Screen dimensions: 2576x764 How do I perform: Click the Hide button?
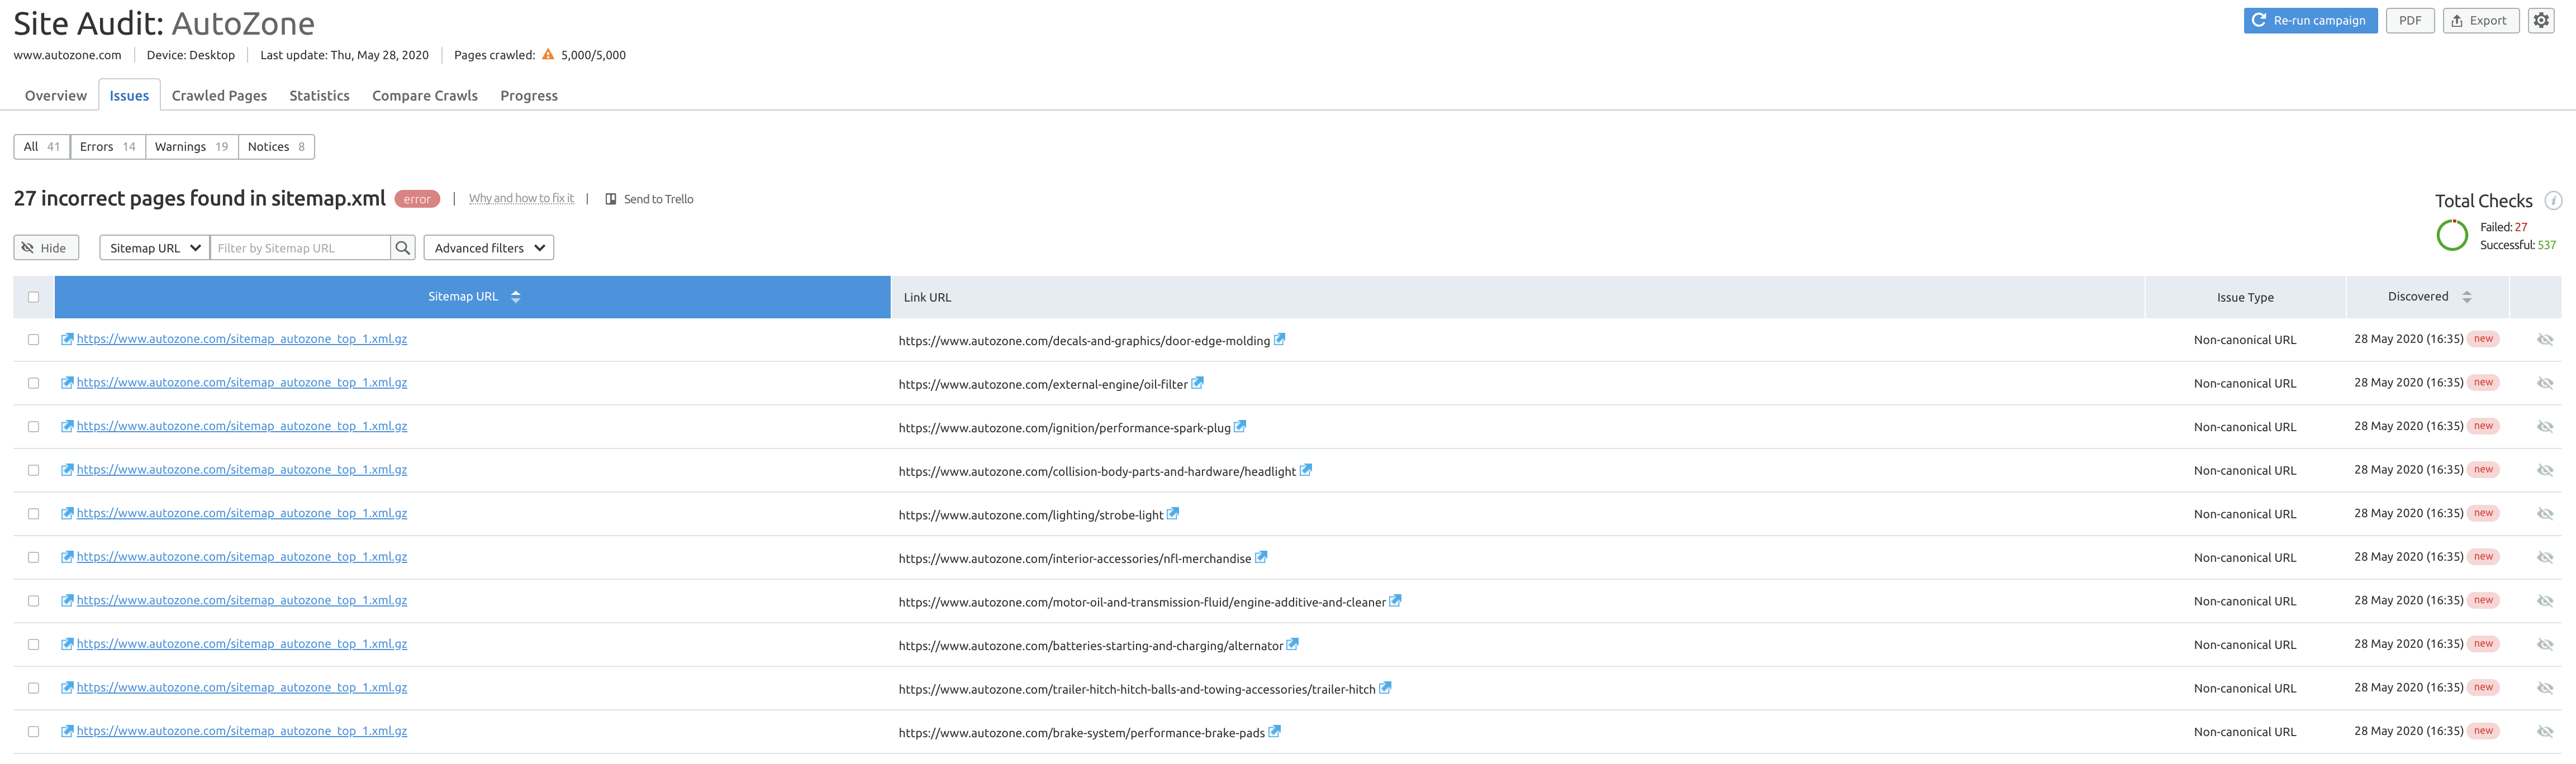pyautogui.click(x=46, y=248)
